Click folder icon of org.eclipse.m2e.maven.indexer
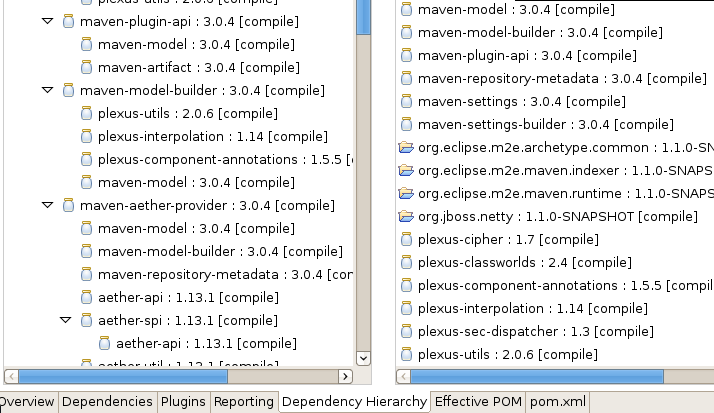Screen dimensions: 714x413 click(x=406, y=170)
